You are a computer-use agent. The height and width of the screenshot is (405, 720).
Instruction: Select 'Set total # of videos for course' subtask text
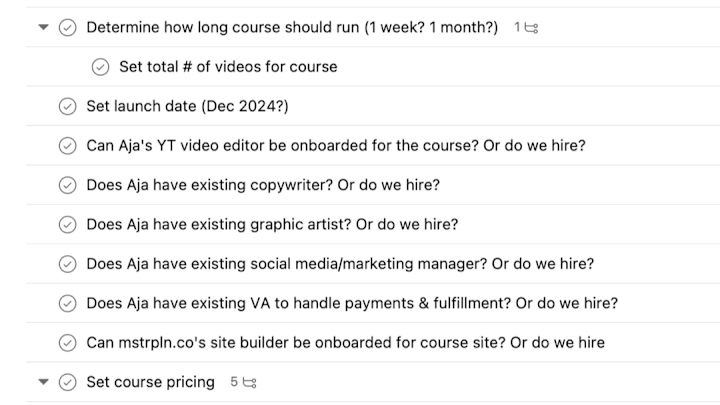228,67
